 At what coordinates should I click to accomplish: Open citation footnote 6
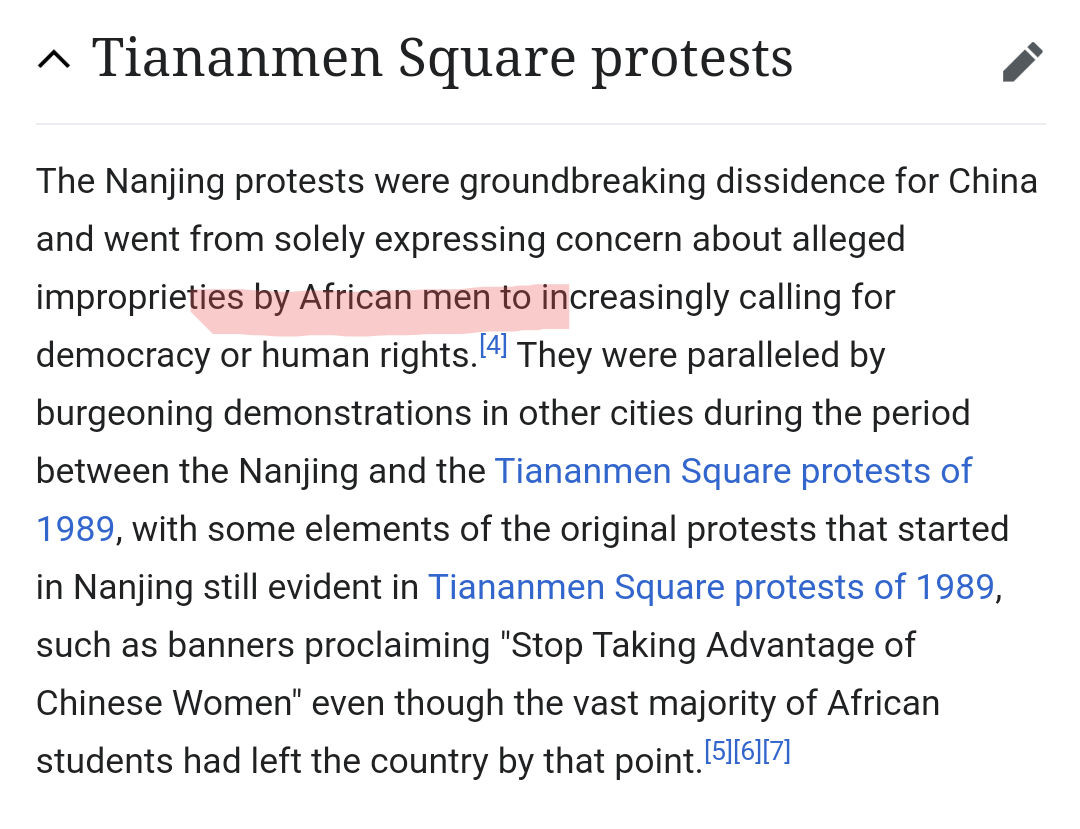pyautogui.click(x=748, y=752)
